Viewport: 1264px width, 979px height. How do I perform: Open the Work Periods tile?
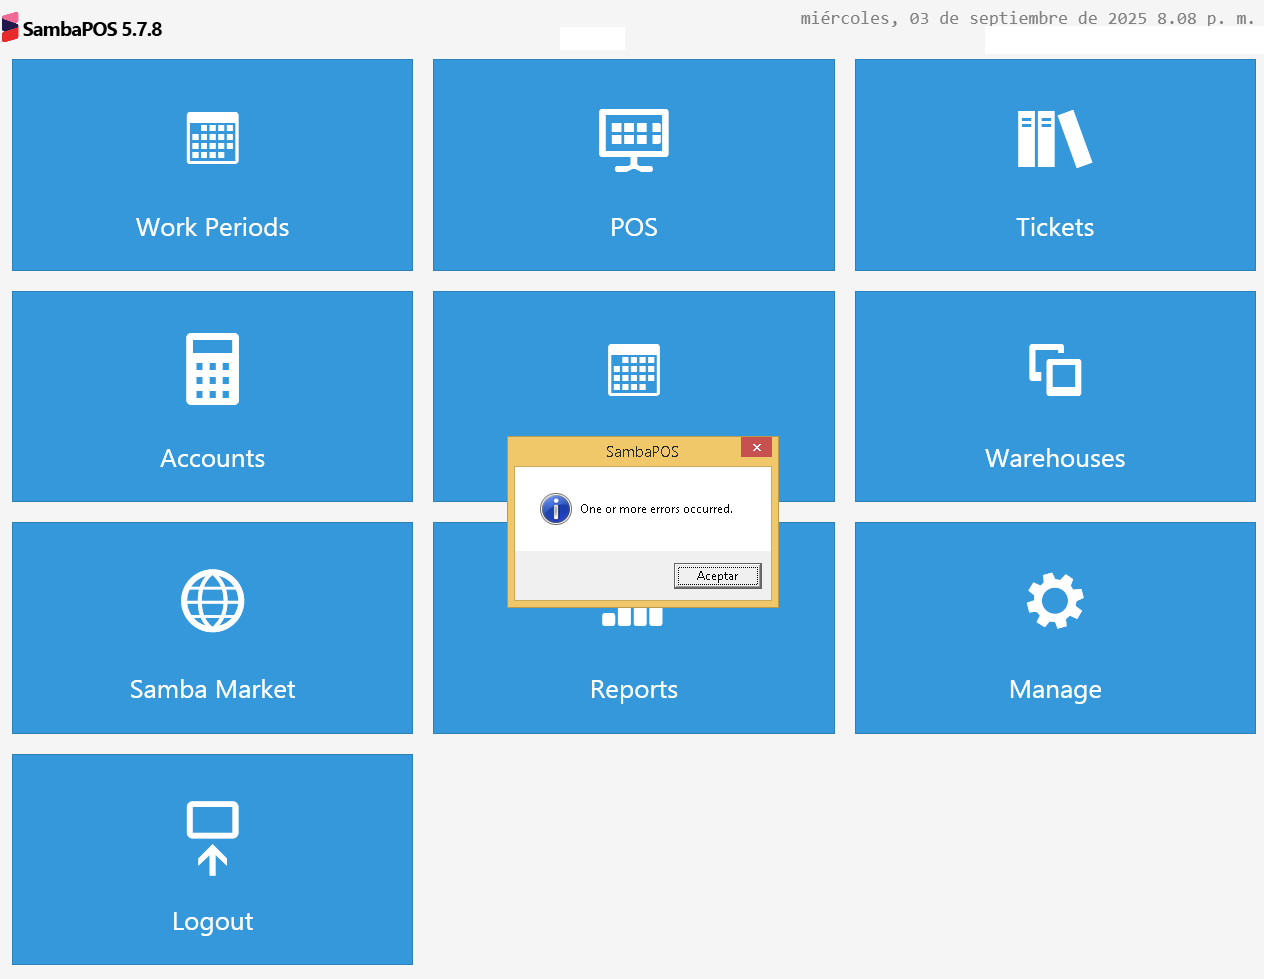tap(212, 164)
